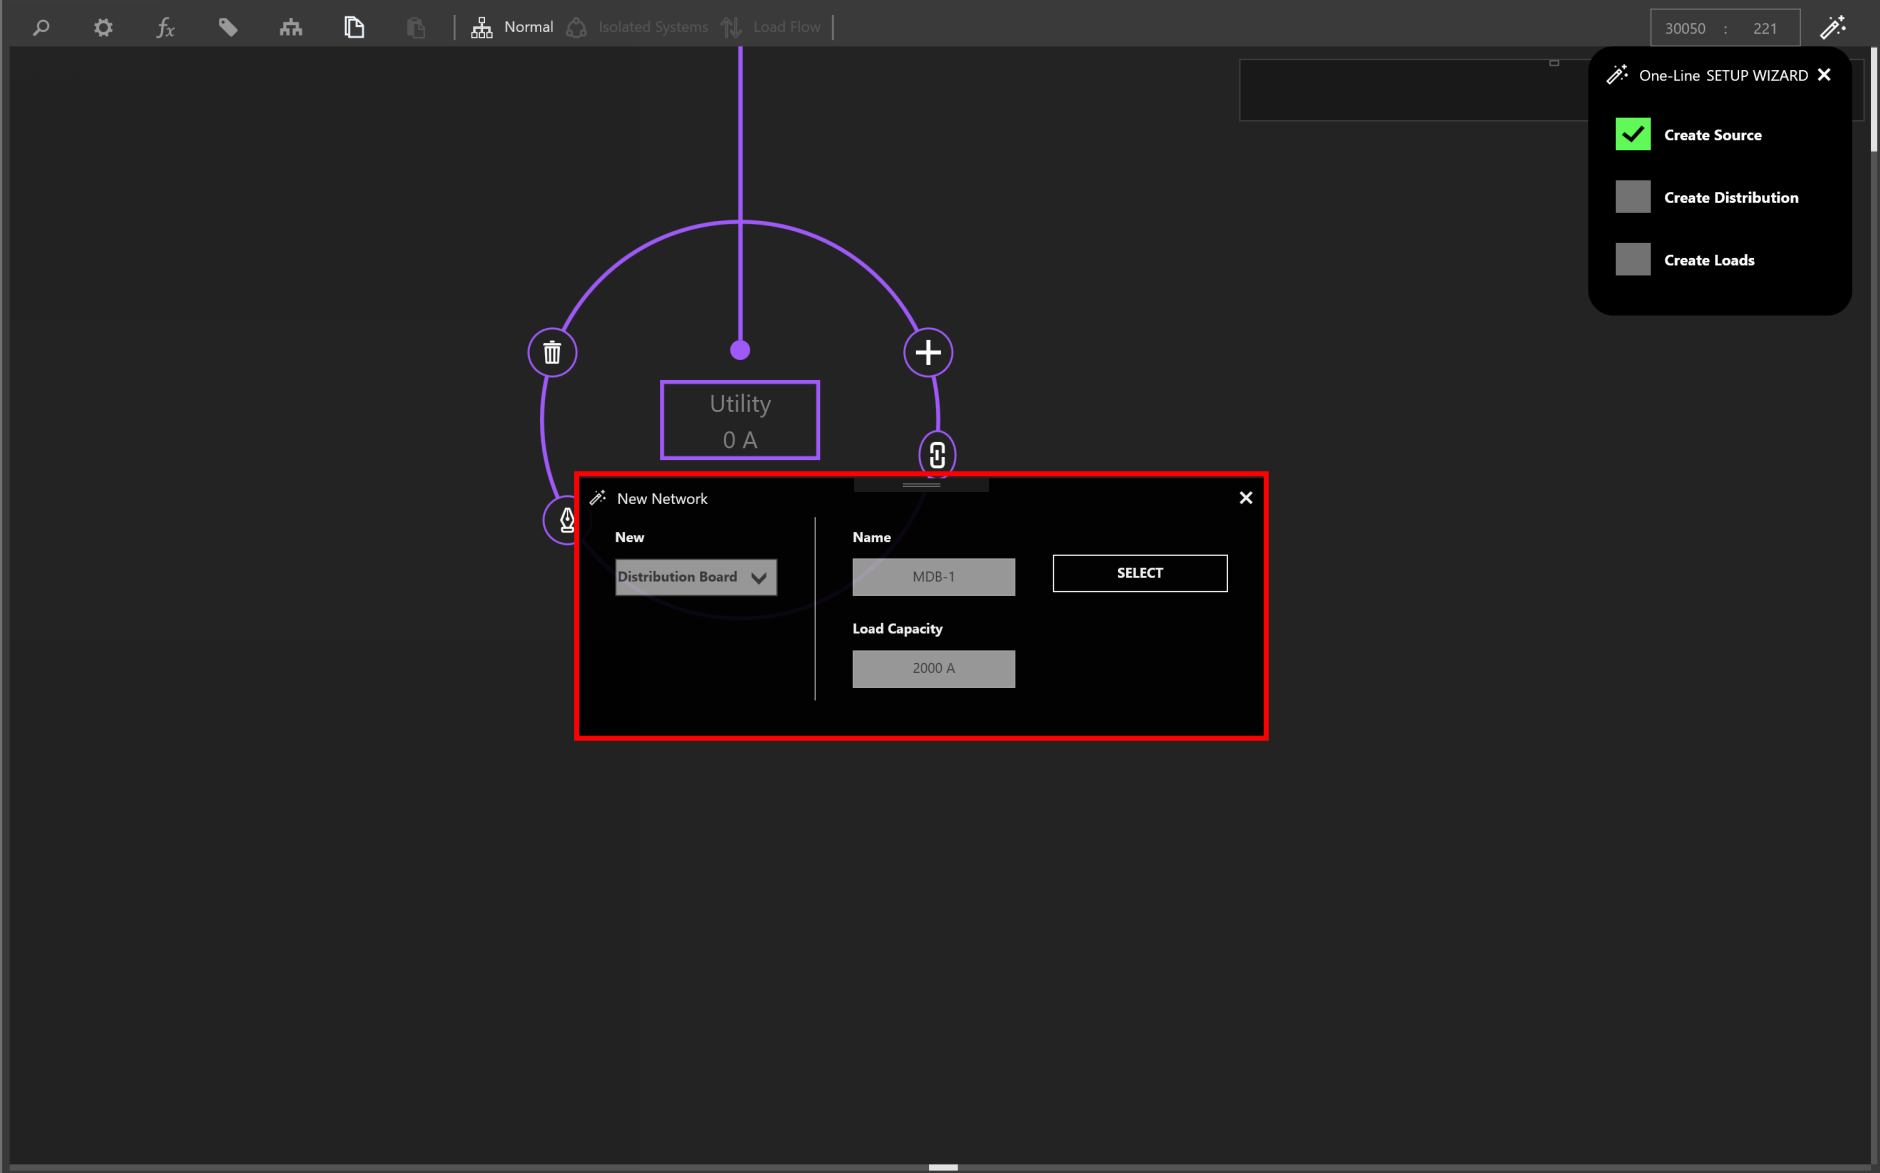Open the Distribution Board dropdown
Screen dimensions: 1880x1173
click(x=695, y=577)
